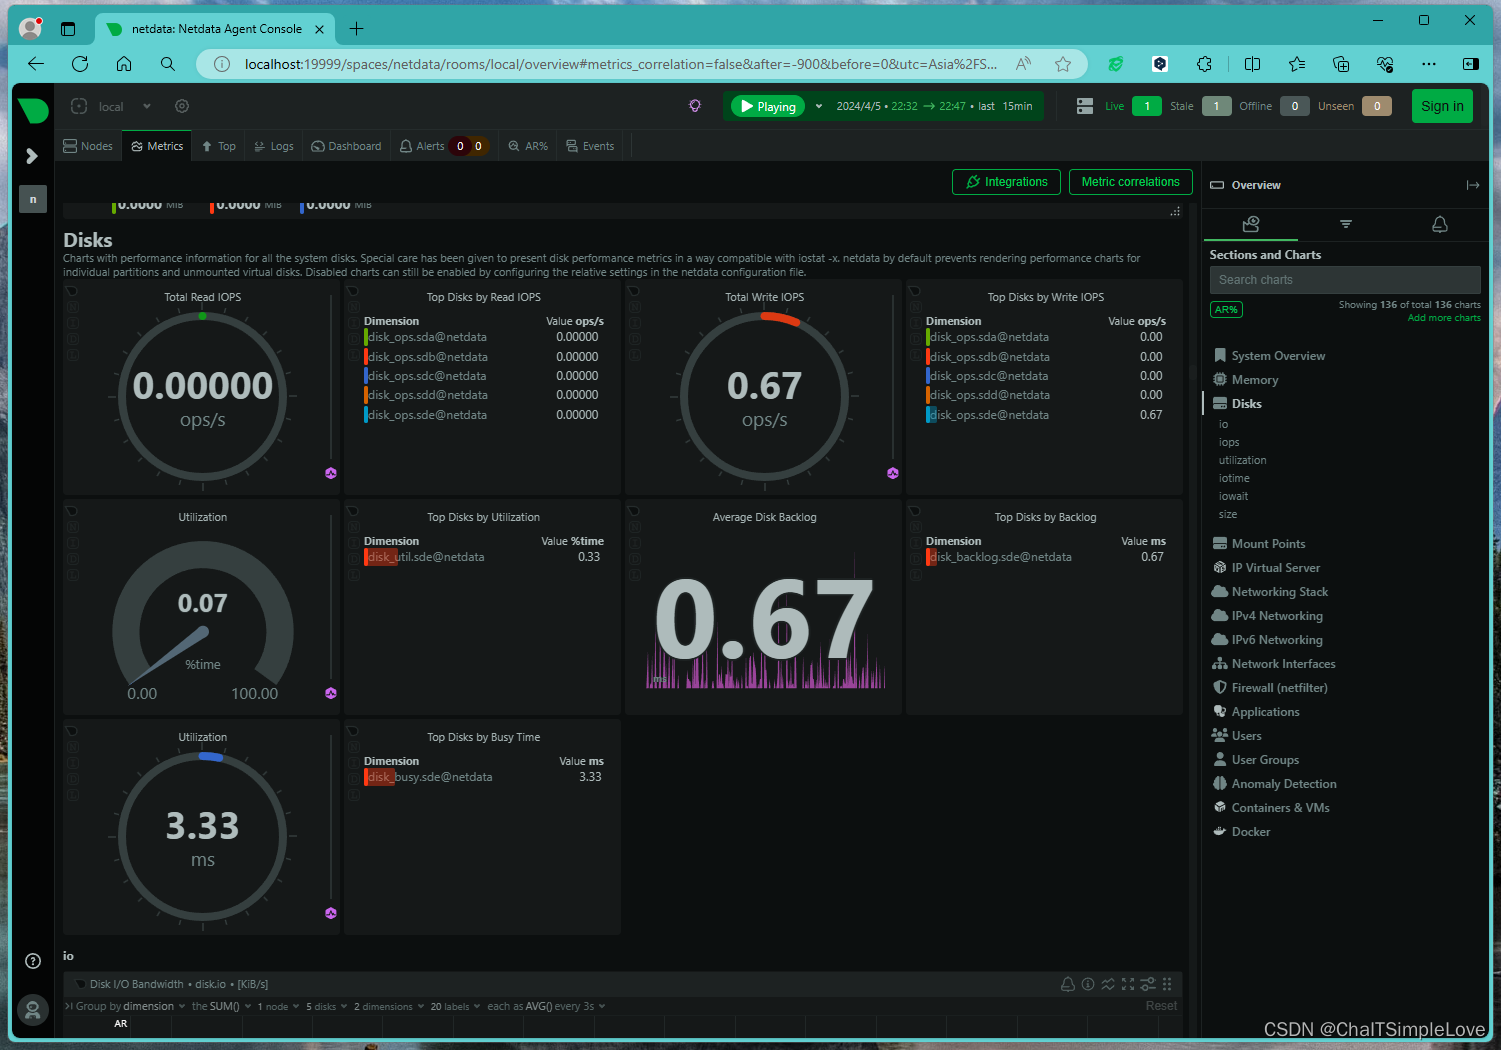
Task: Go to Memory section
Action: [x=1255, y=380]
